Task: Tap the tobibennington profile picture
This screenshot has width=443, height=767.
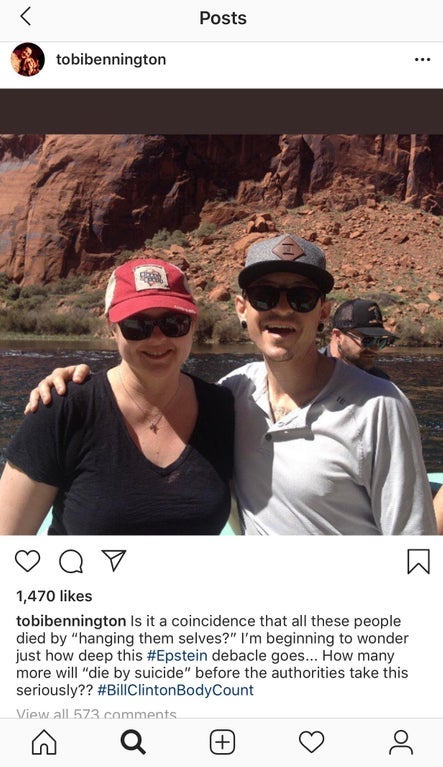Action: point(28,60)
